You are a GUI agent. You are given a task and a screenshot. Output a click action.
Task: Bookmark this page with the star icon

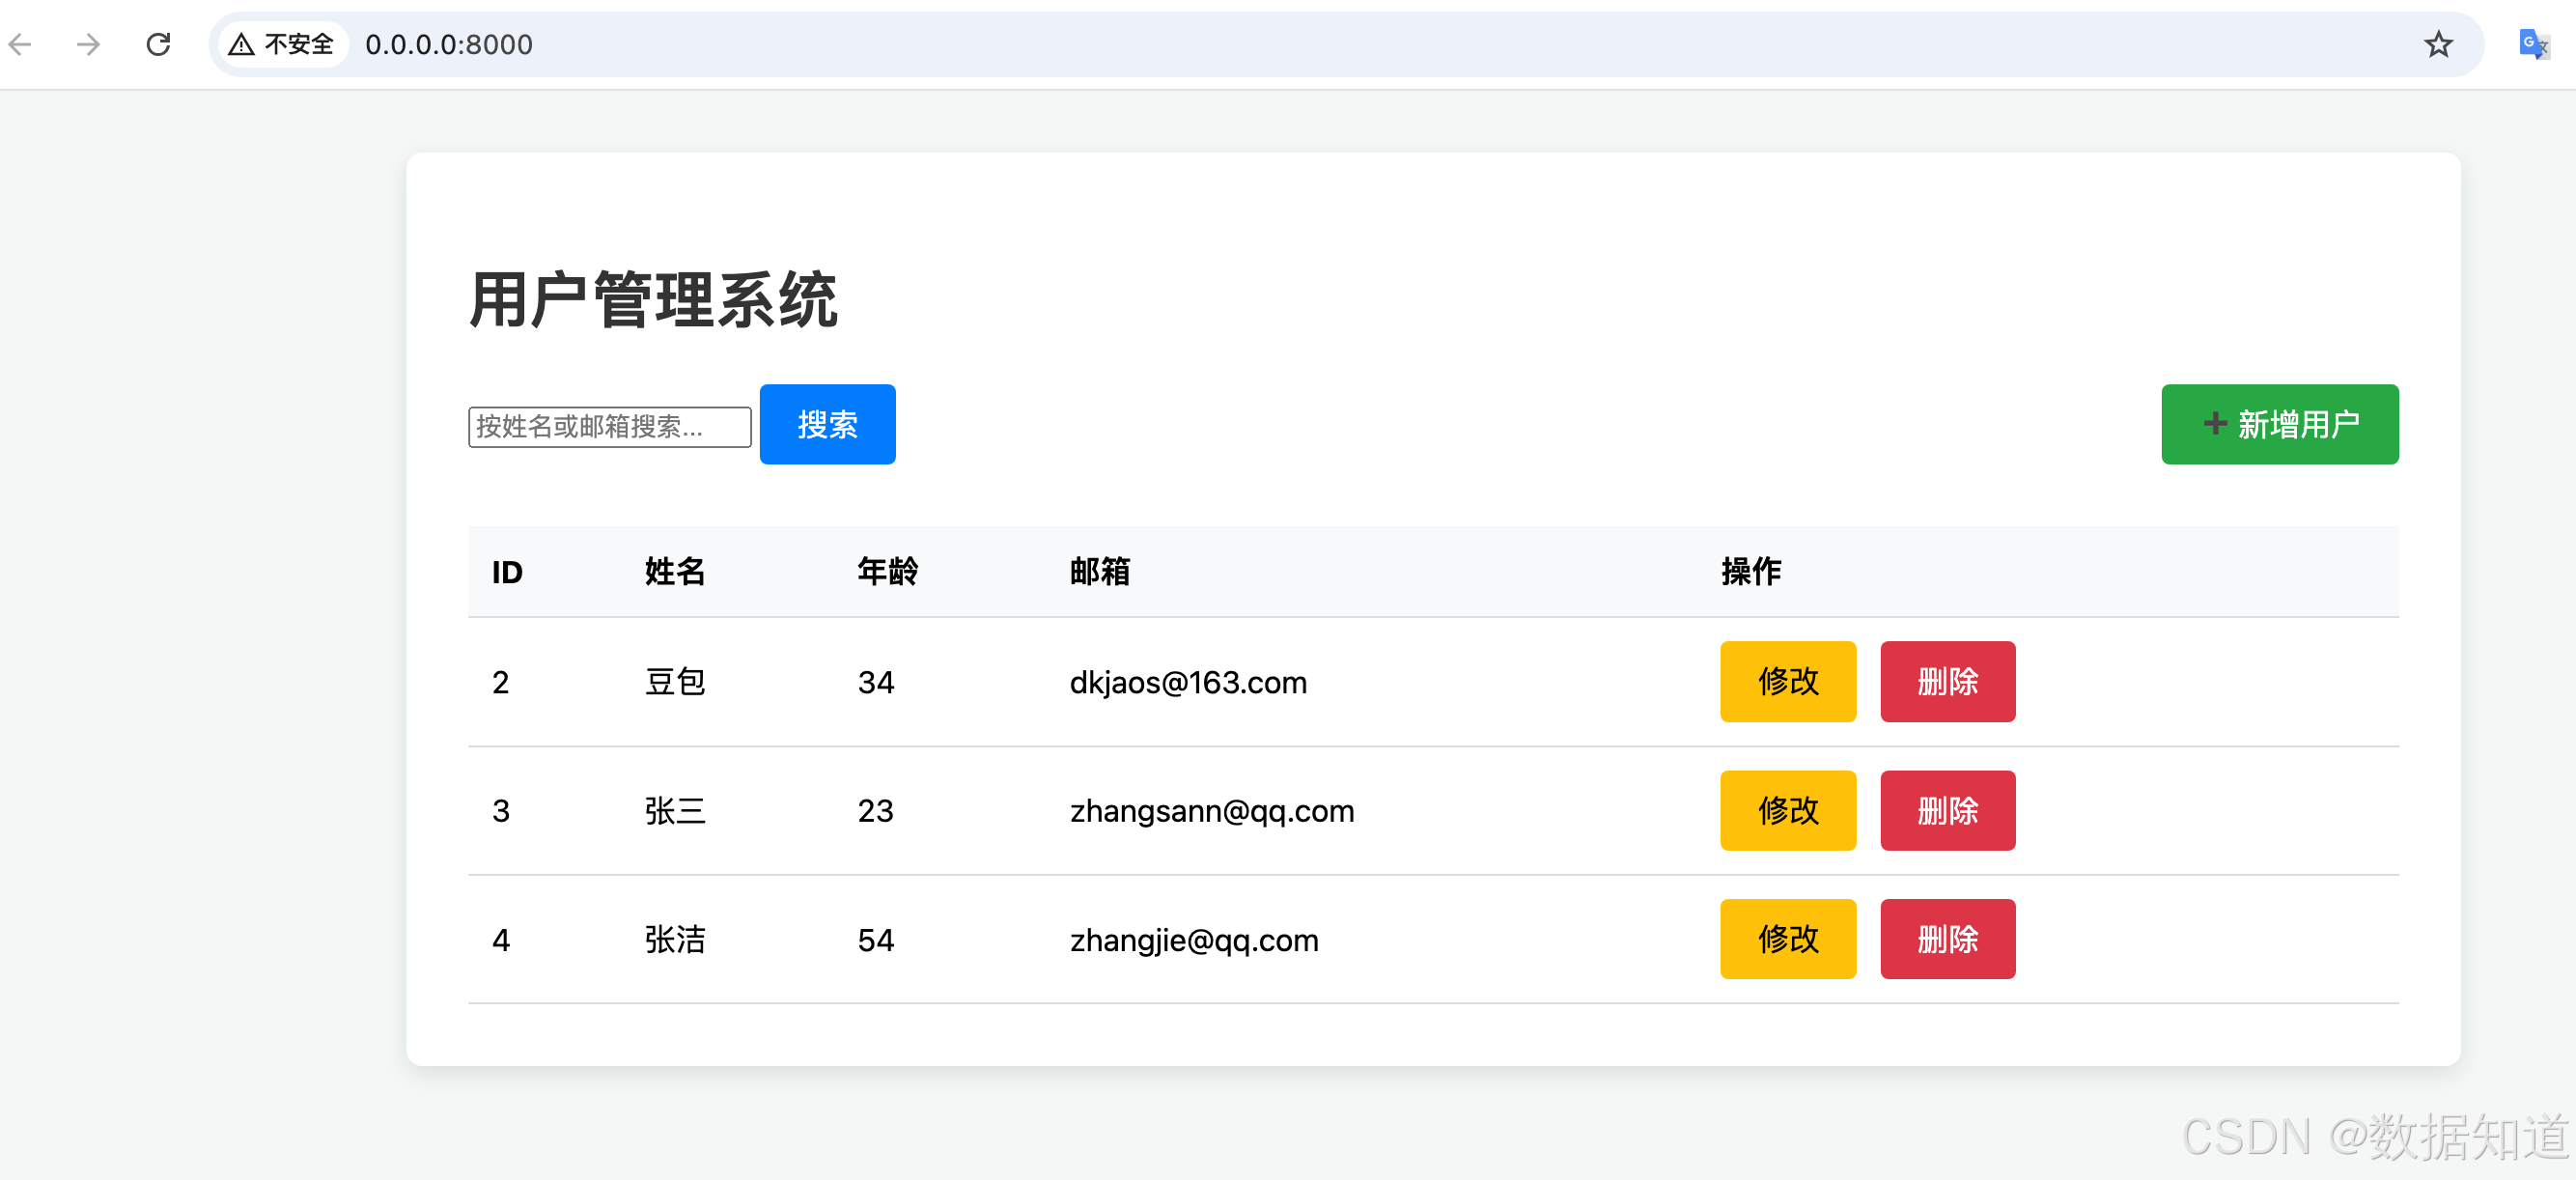[x=2438, y=44]
